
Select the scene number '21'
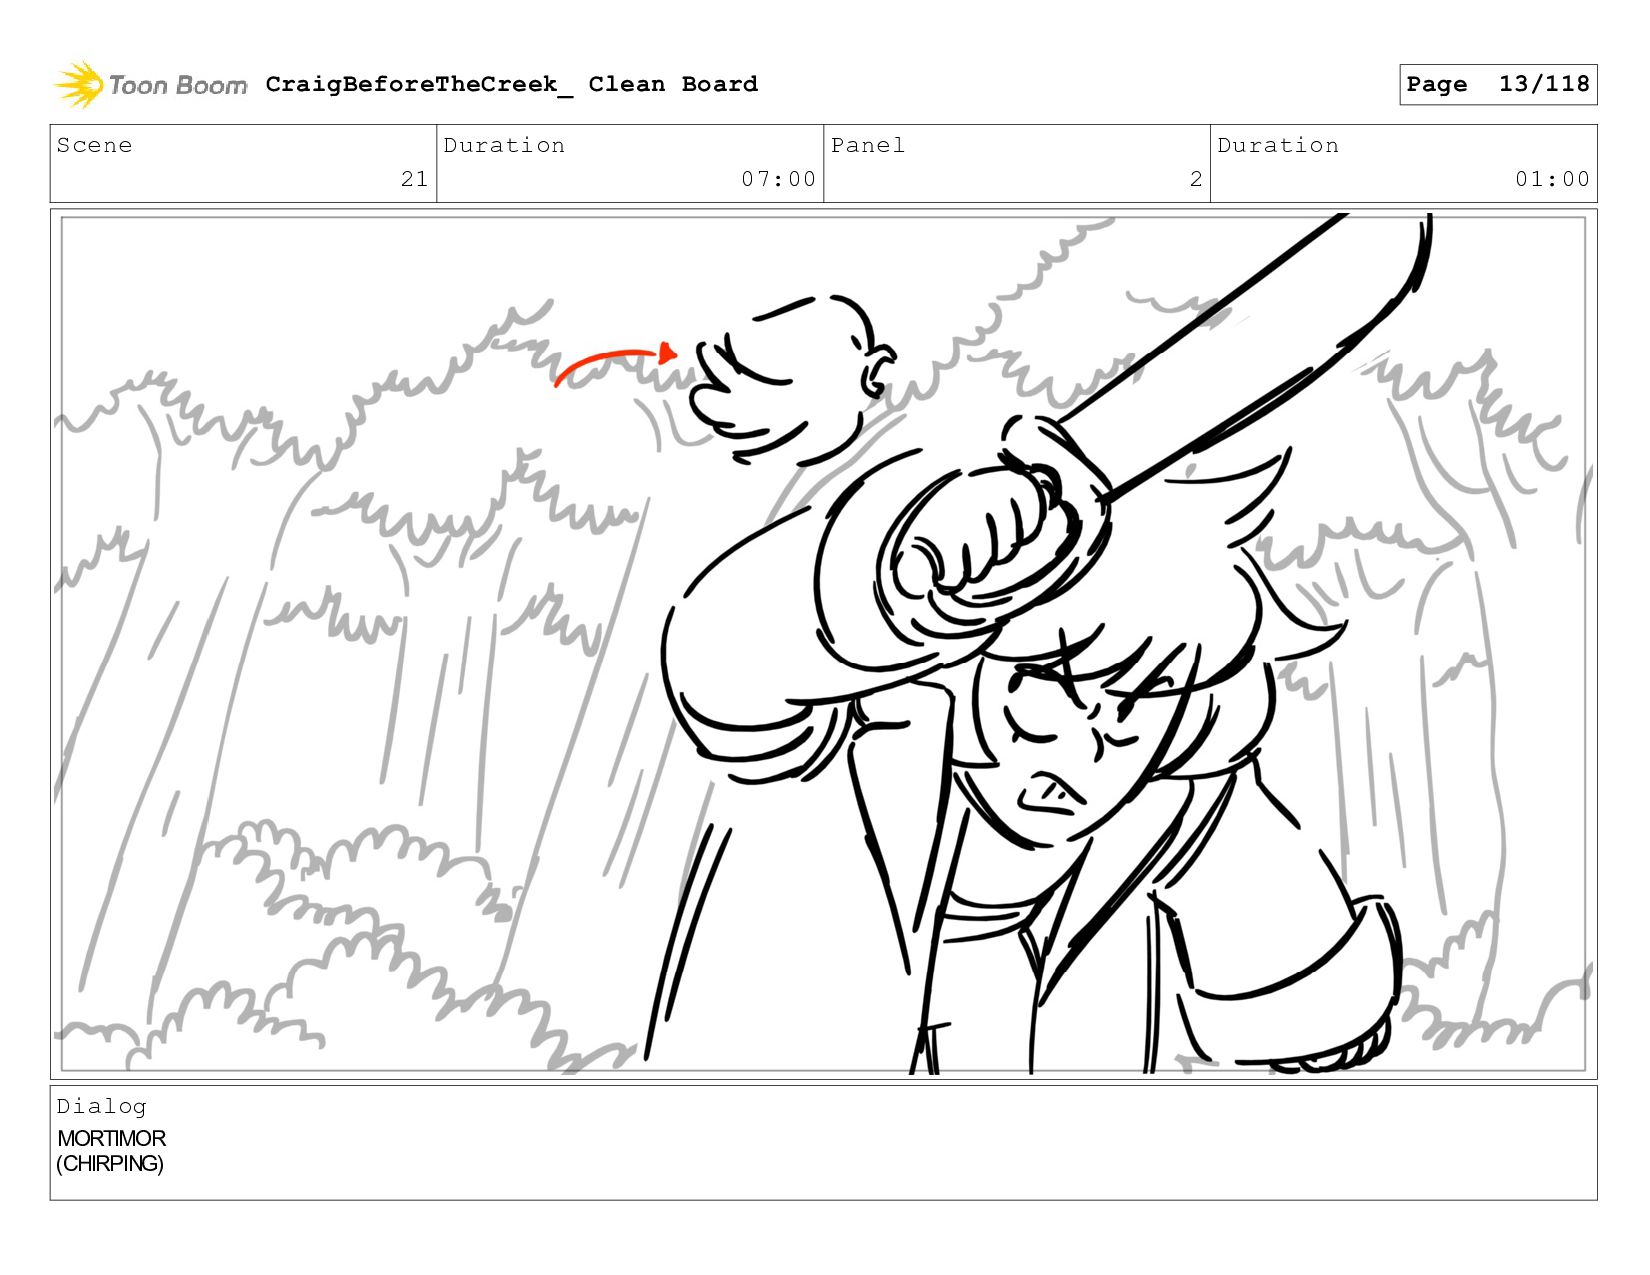point(414,179)
